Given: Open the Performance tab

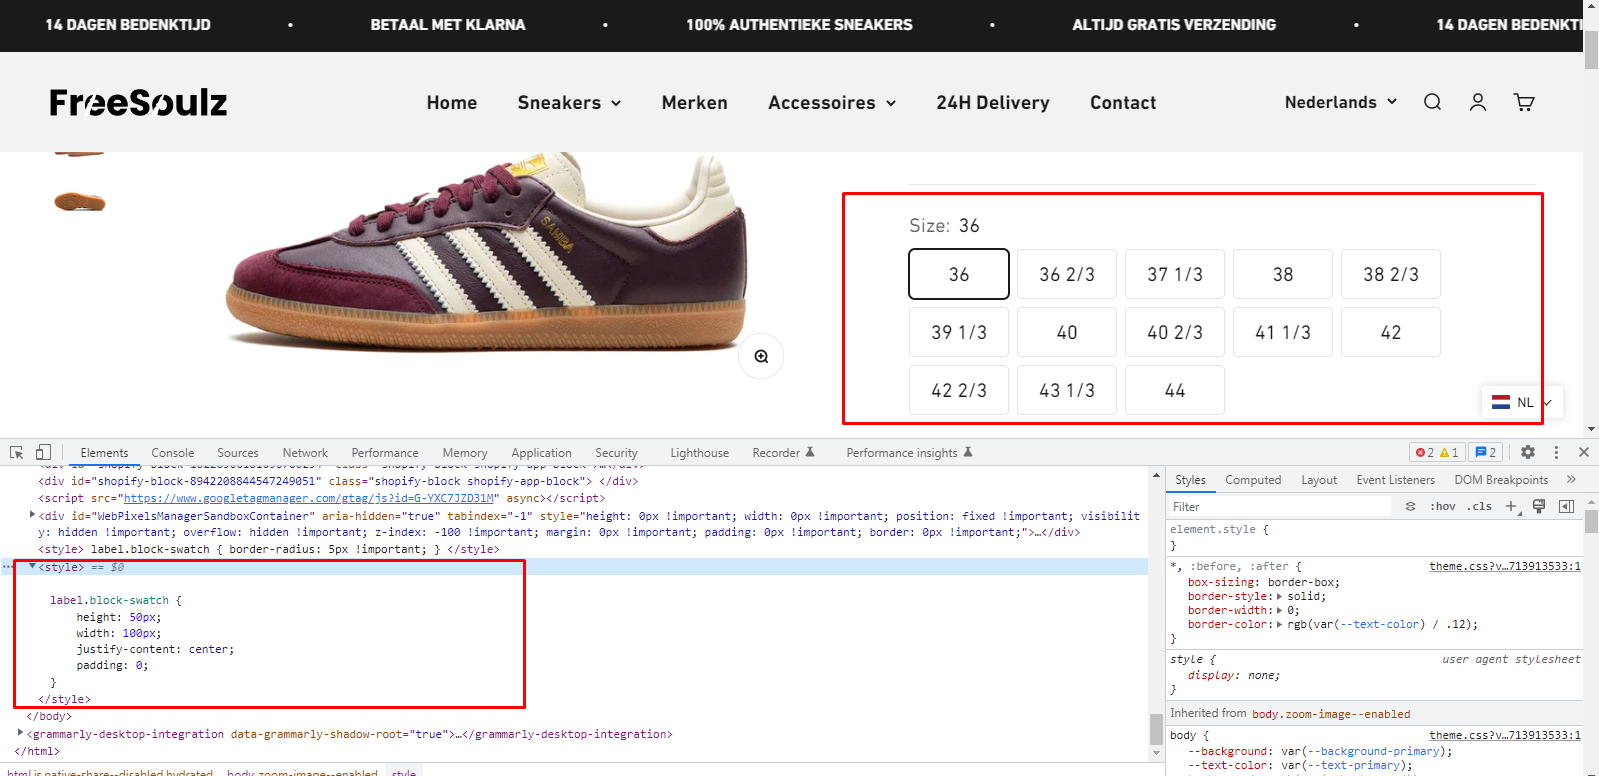Looking at the screenshot, I should click(385, 453).
